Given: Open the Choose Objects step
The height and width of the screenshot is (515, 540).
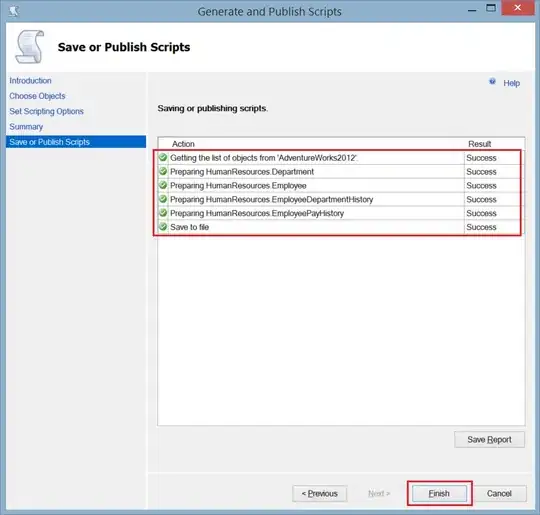Looking at the screenshot, I should click(37, 96).
